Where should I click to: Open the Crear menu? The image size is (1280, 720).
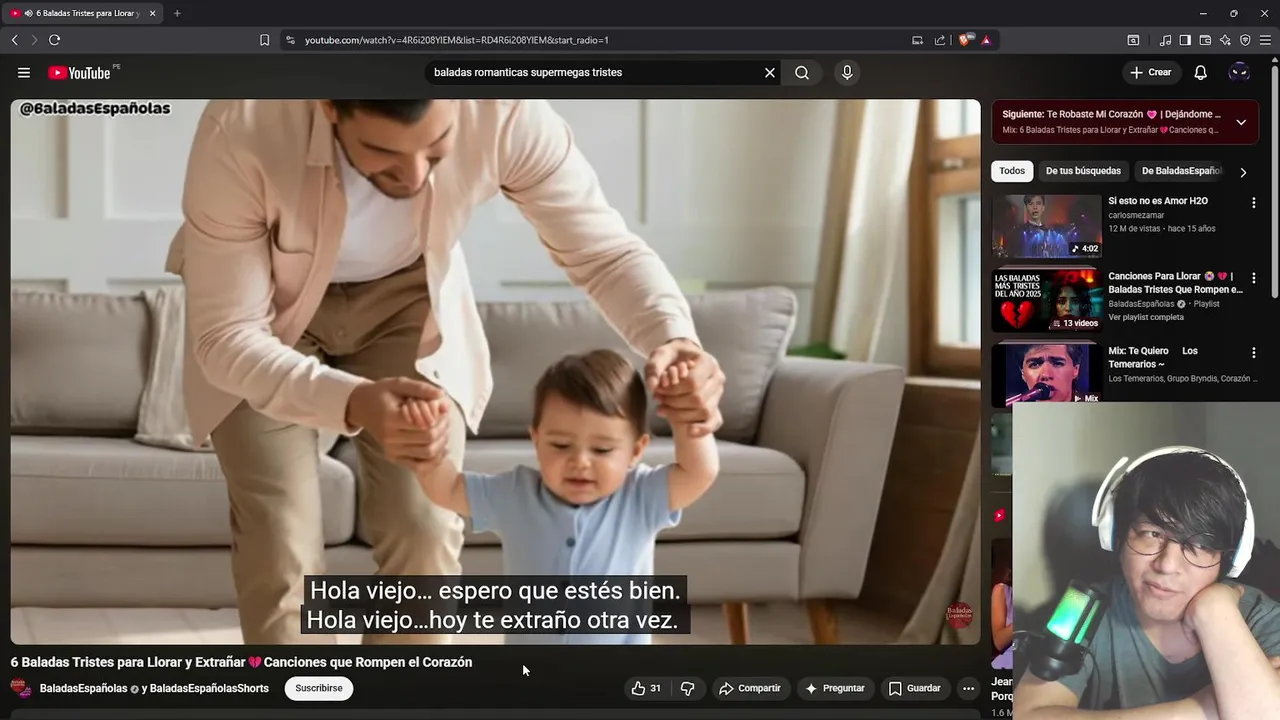tap(1151, 73)
